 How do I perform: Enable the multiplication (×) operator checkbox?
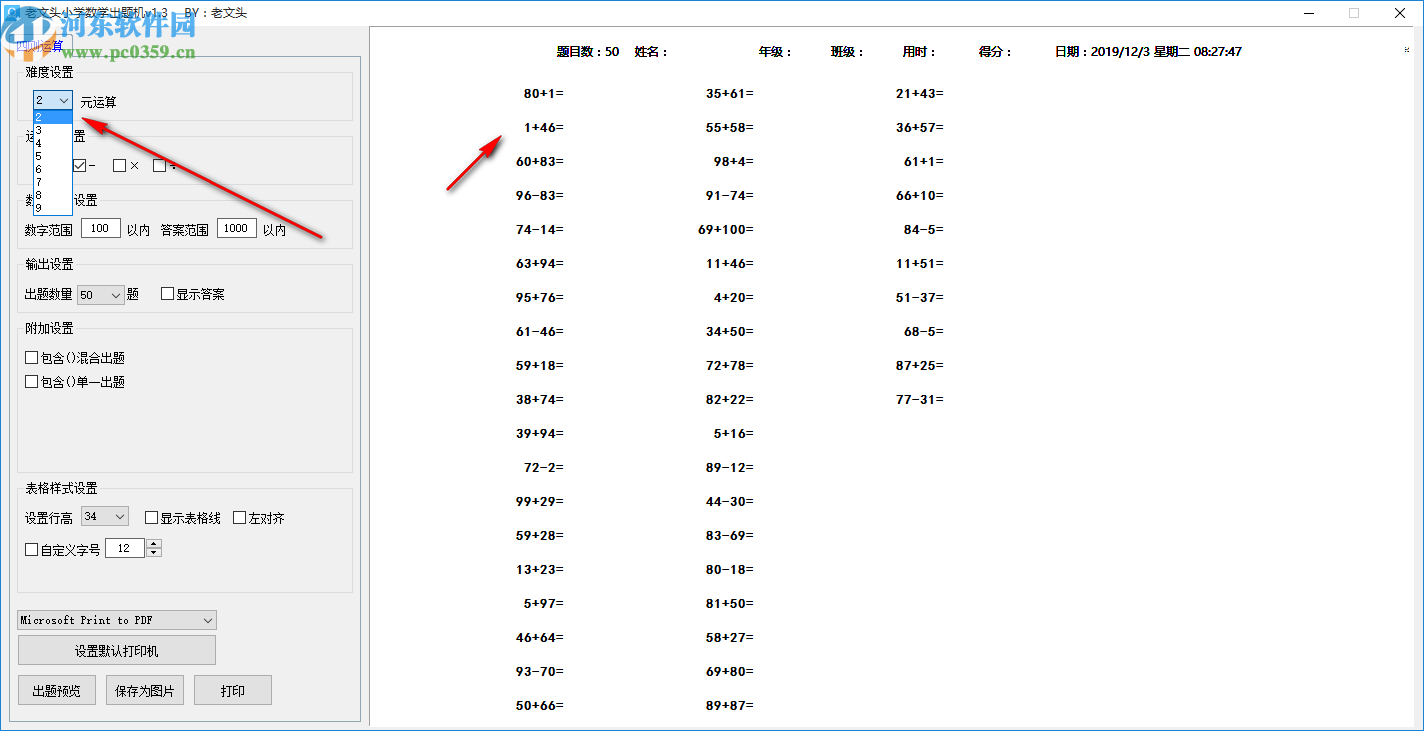(x=120, y=165)
